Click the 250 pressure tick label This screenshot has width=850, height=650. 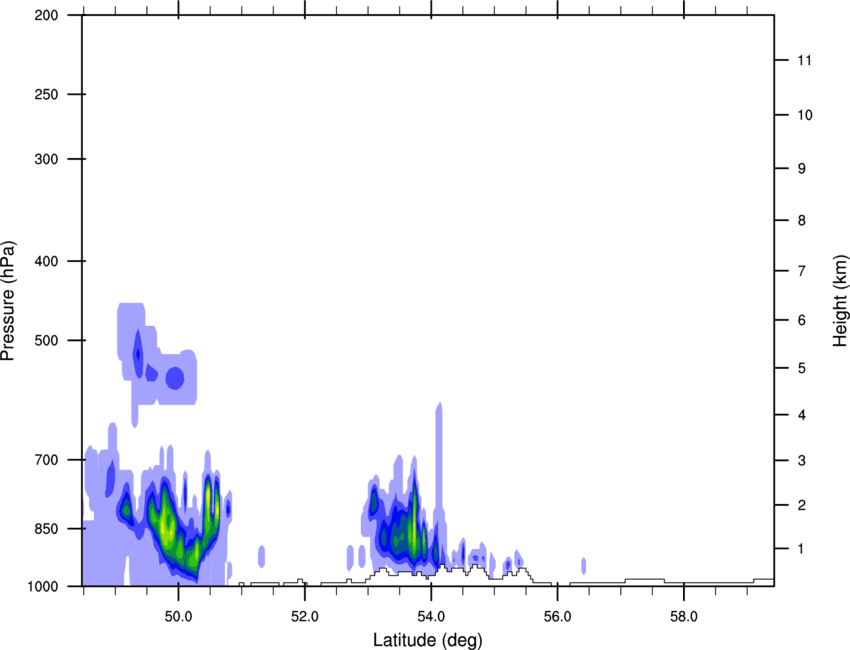pos(46,94)
